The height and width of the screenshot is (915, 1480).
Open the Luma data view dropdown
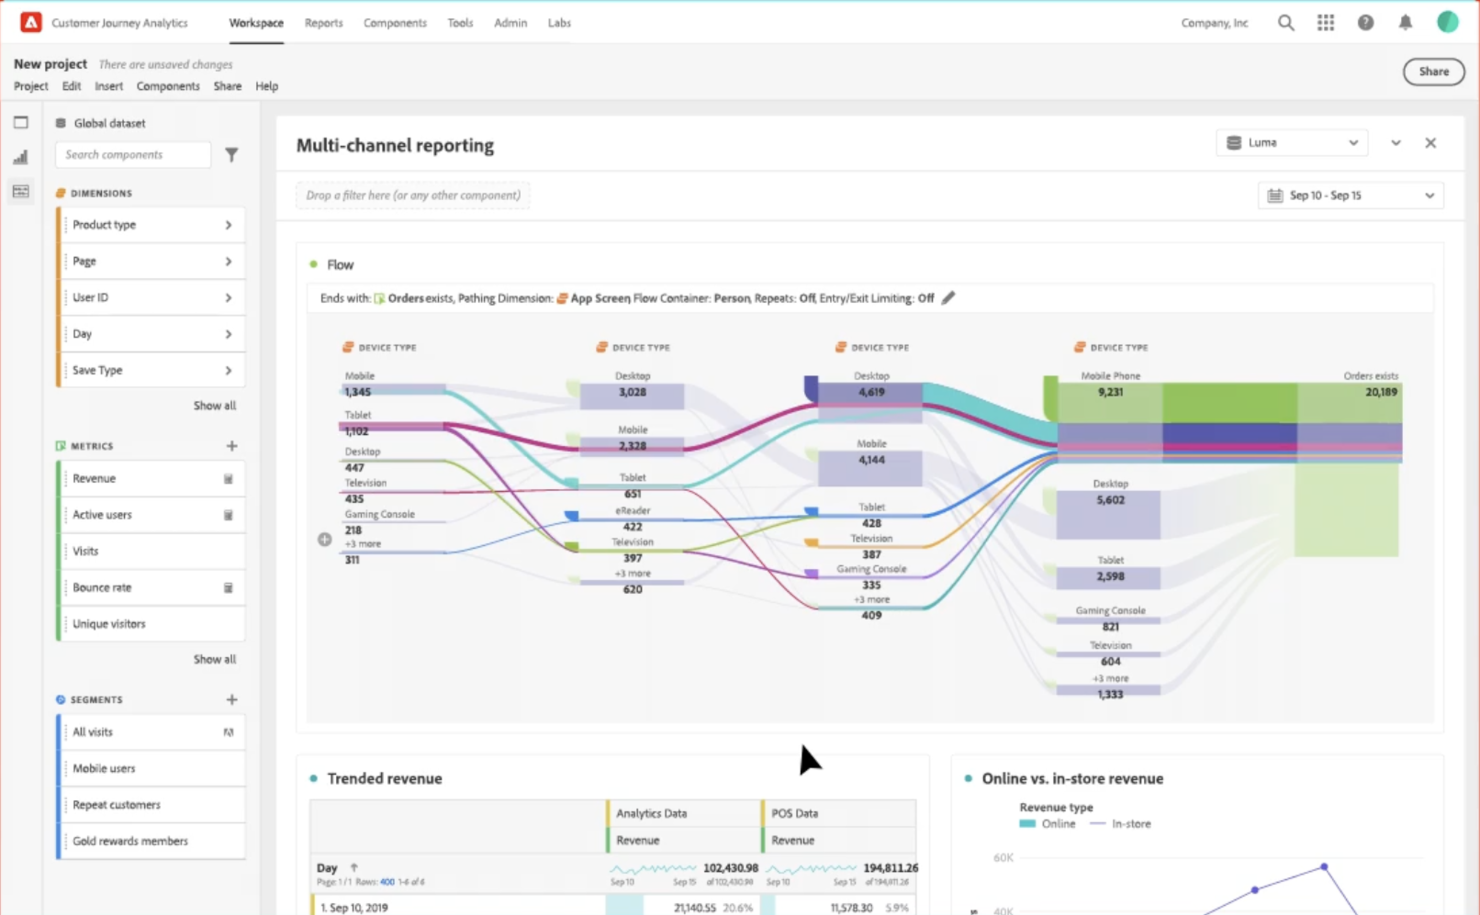[x=1292, y=143]
